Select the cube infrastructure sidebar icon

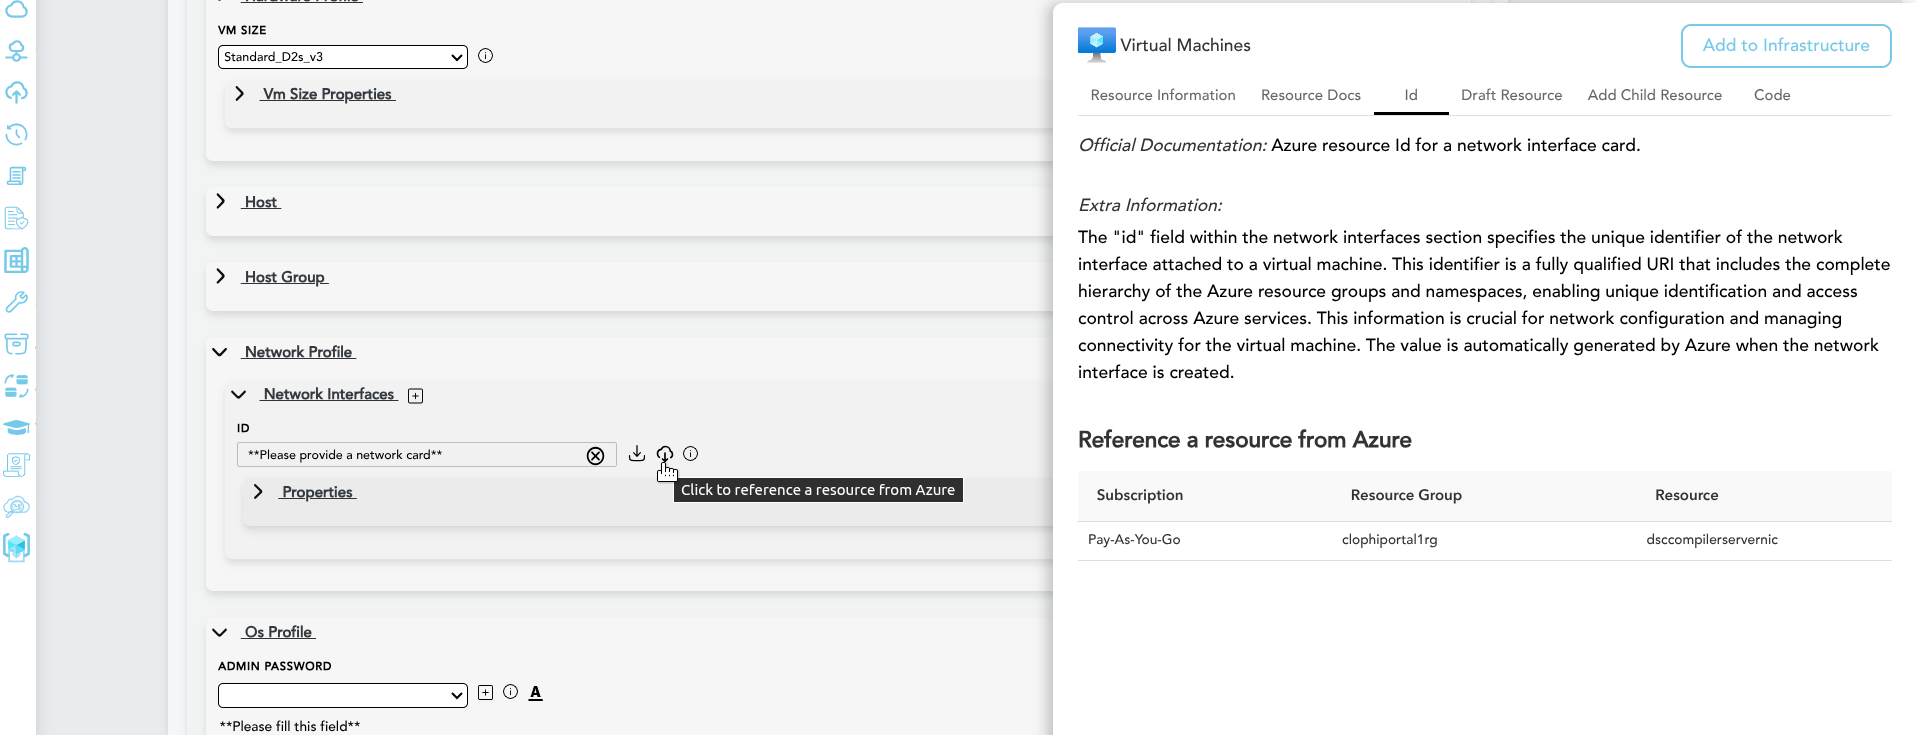click(x=16, y=547)
